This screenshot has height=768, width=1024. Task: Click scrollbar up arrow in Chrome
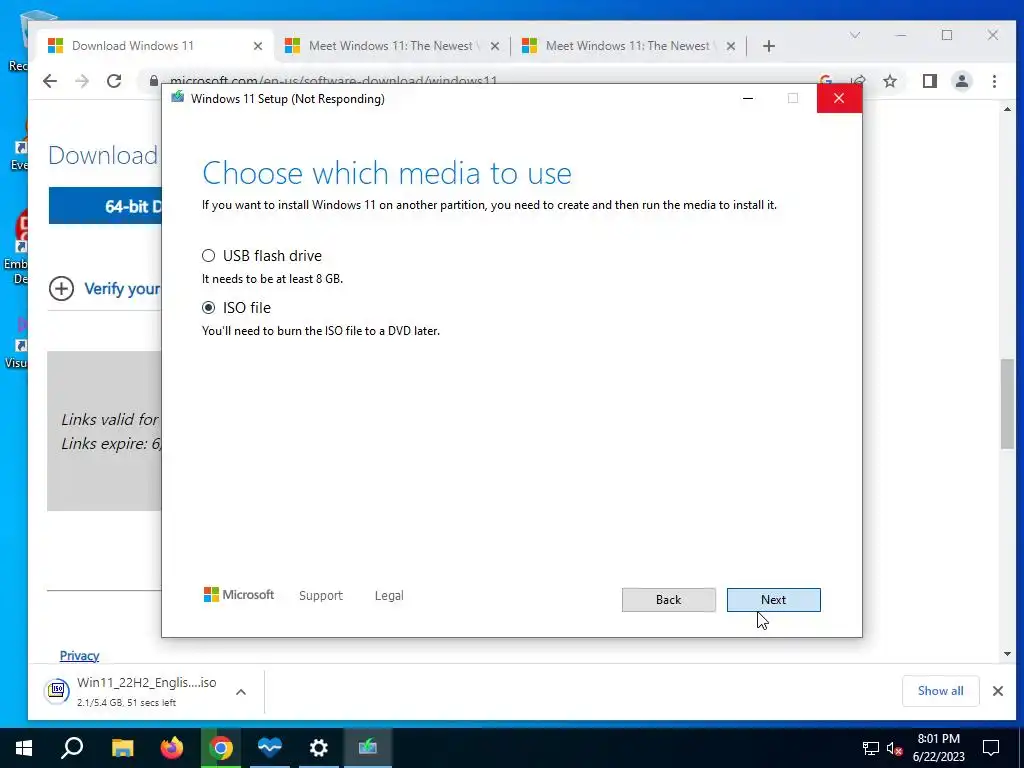pos(1008,110)
